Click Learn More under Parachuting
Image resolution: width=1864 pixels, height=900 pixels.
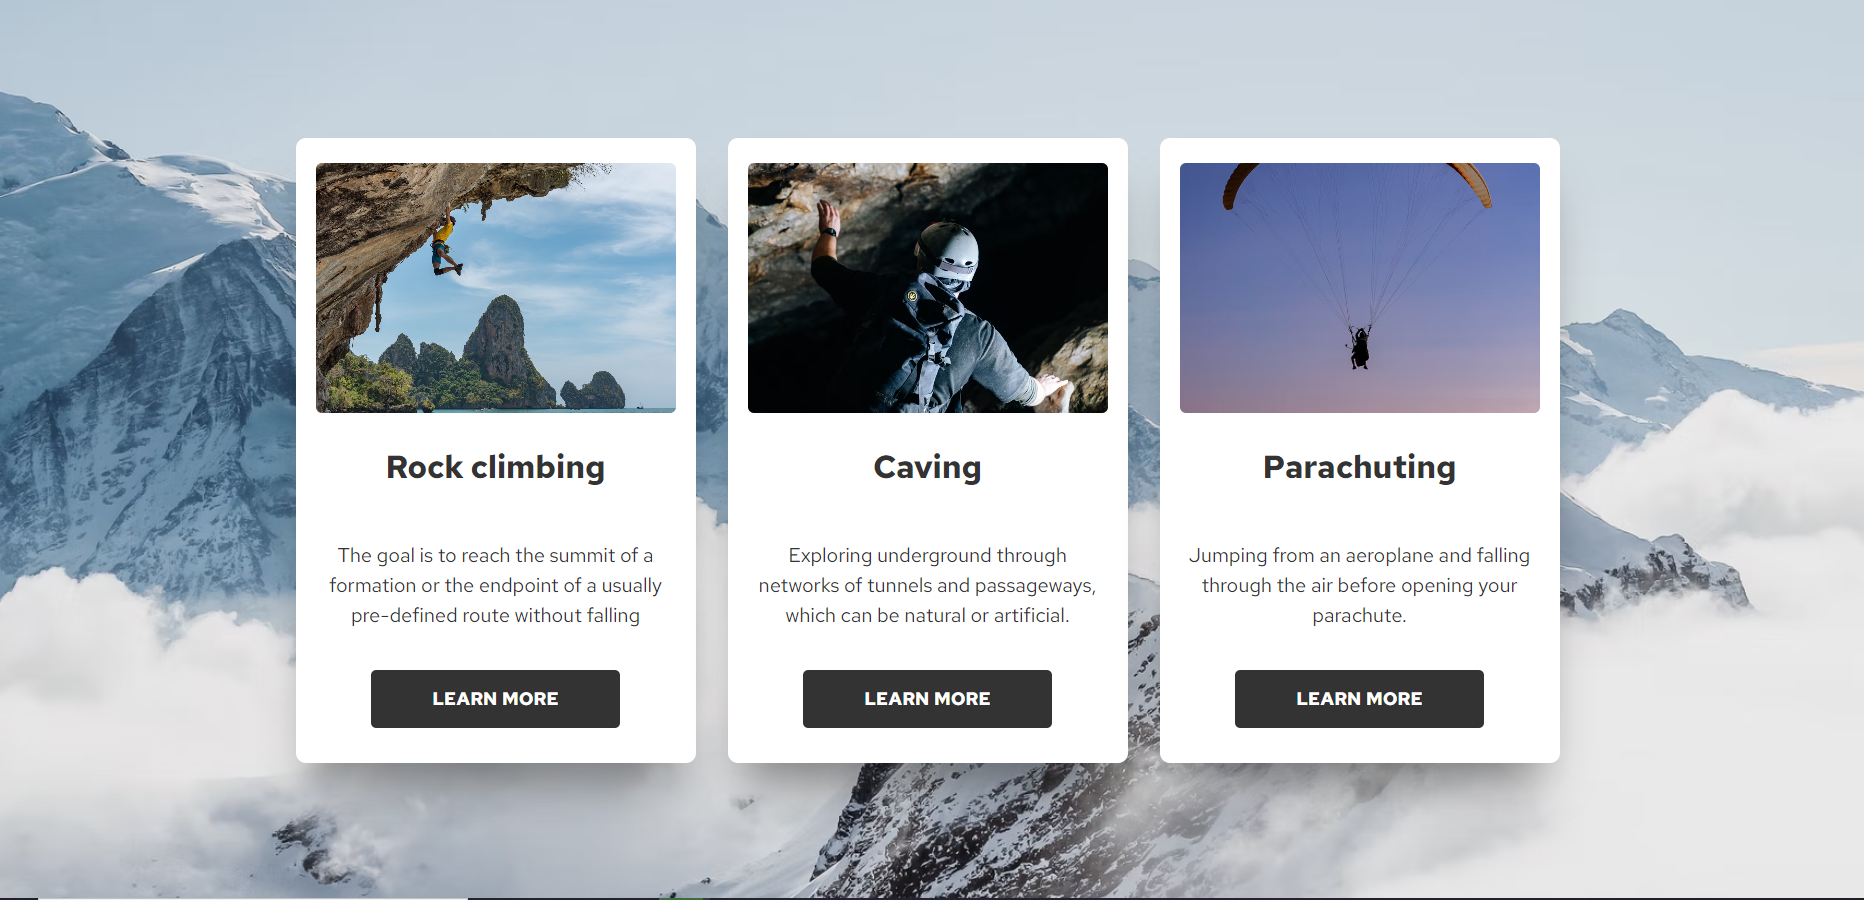pos(1359,699)
